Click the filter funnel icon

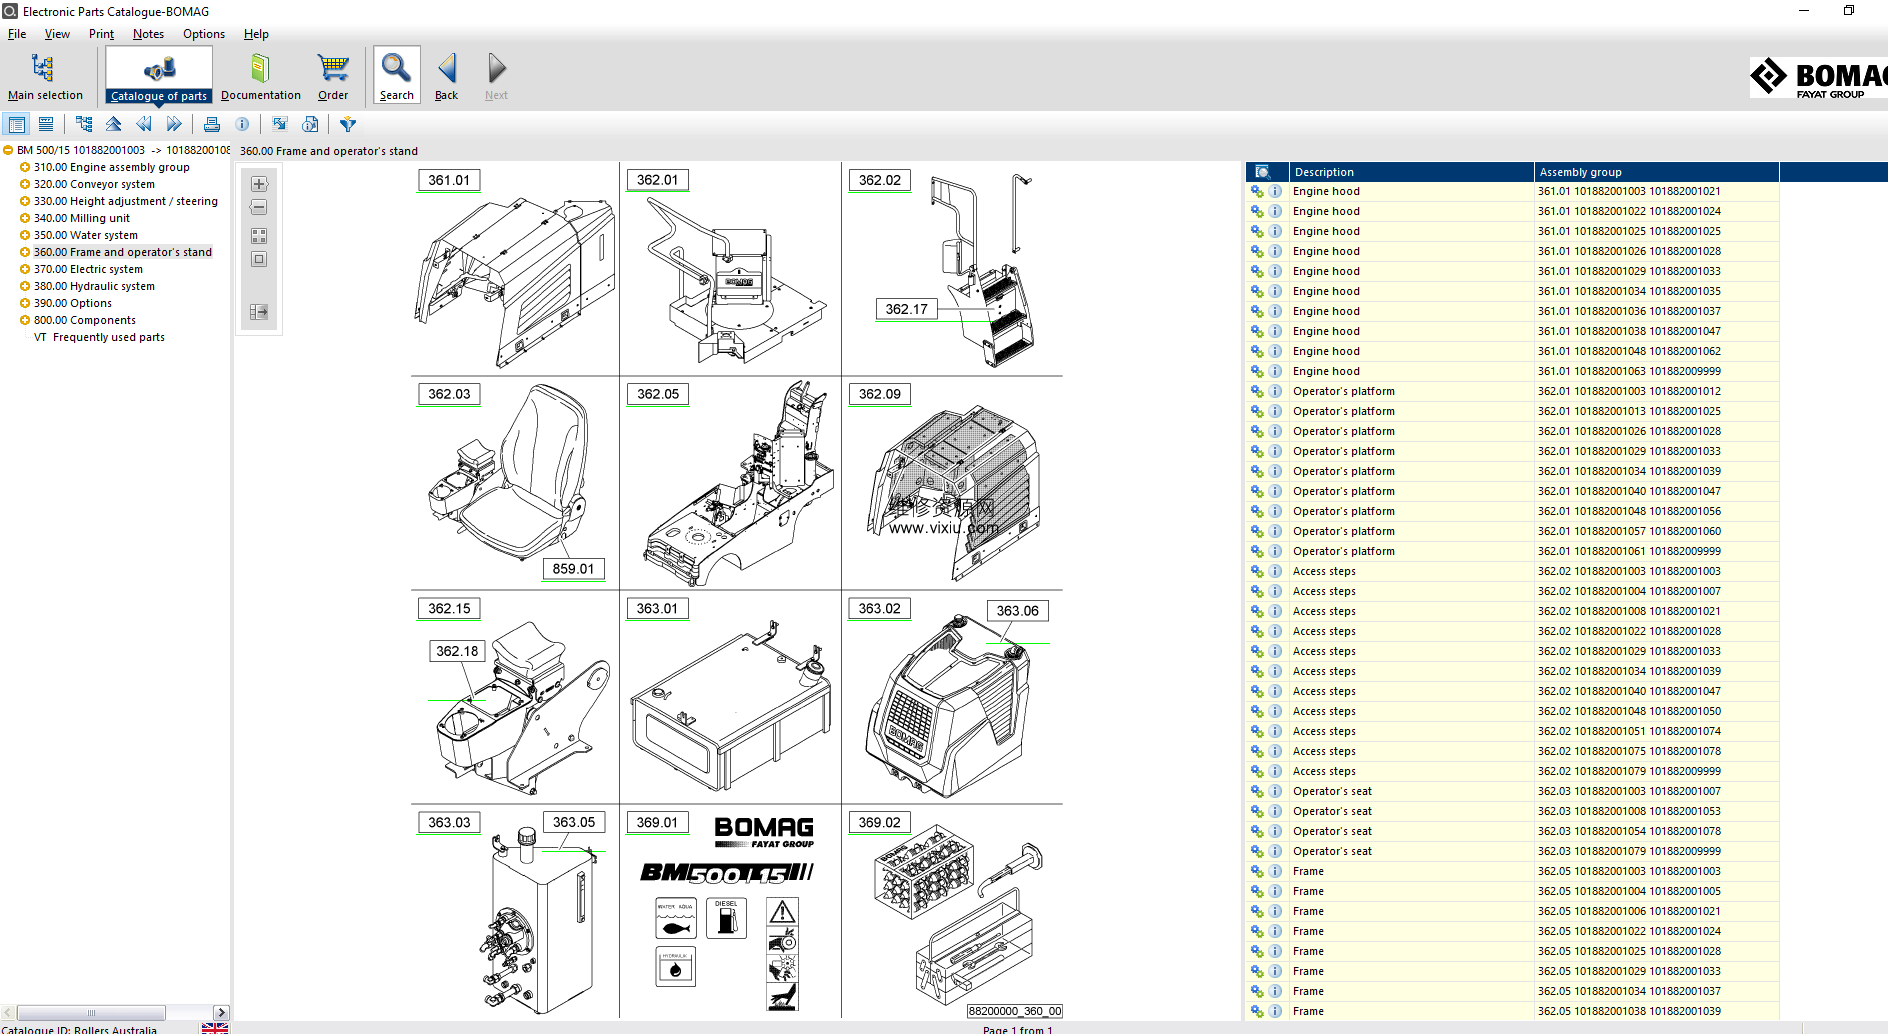click(x=348, y=124)
